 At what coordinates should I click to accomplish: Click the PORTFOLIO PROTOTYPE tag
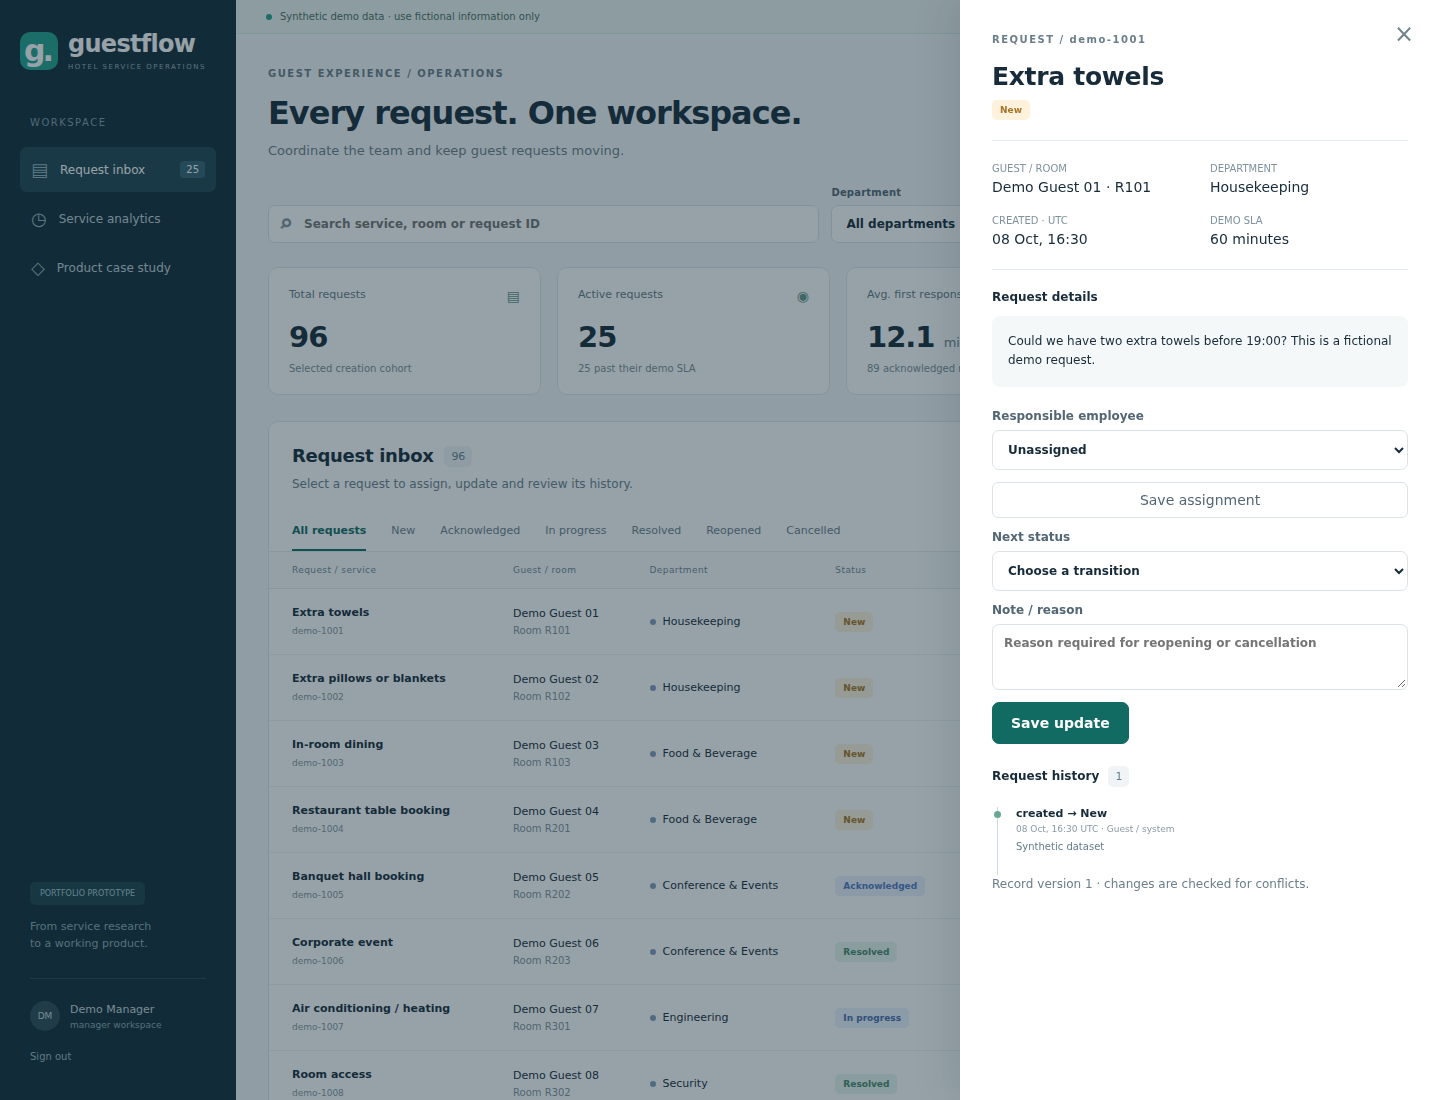87,893
